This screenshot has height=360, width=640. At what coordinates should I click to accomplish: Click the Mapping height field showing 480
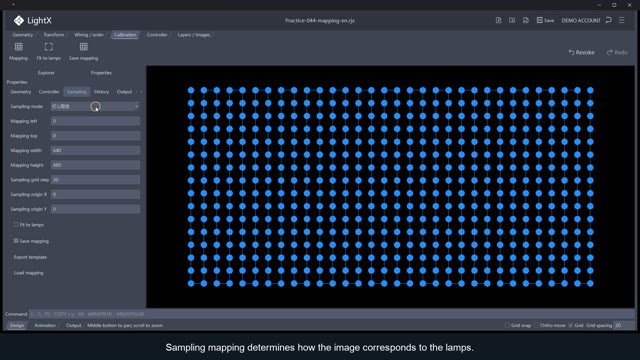coord(95,165)
